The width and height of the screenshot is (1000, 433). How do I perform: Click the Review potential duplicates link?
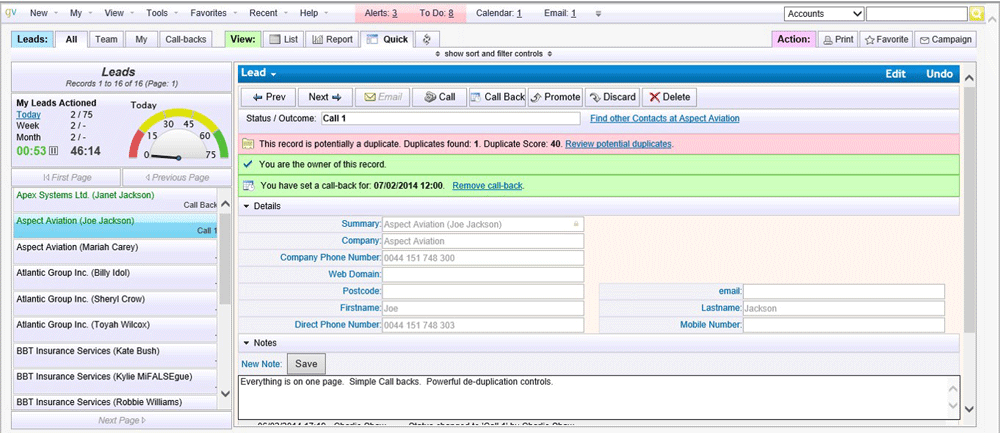(x=618, y=144)
